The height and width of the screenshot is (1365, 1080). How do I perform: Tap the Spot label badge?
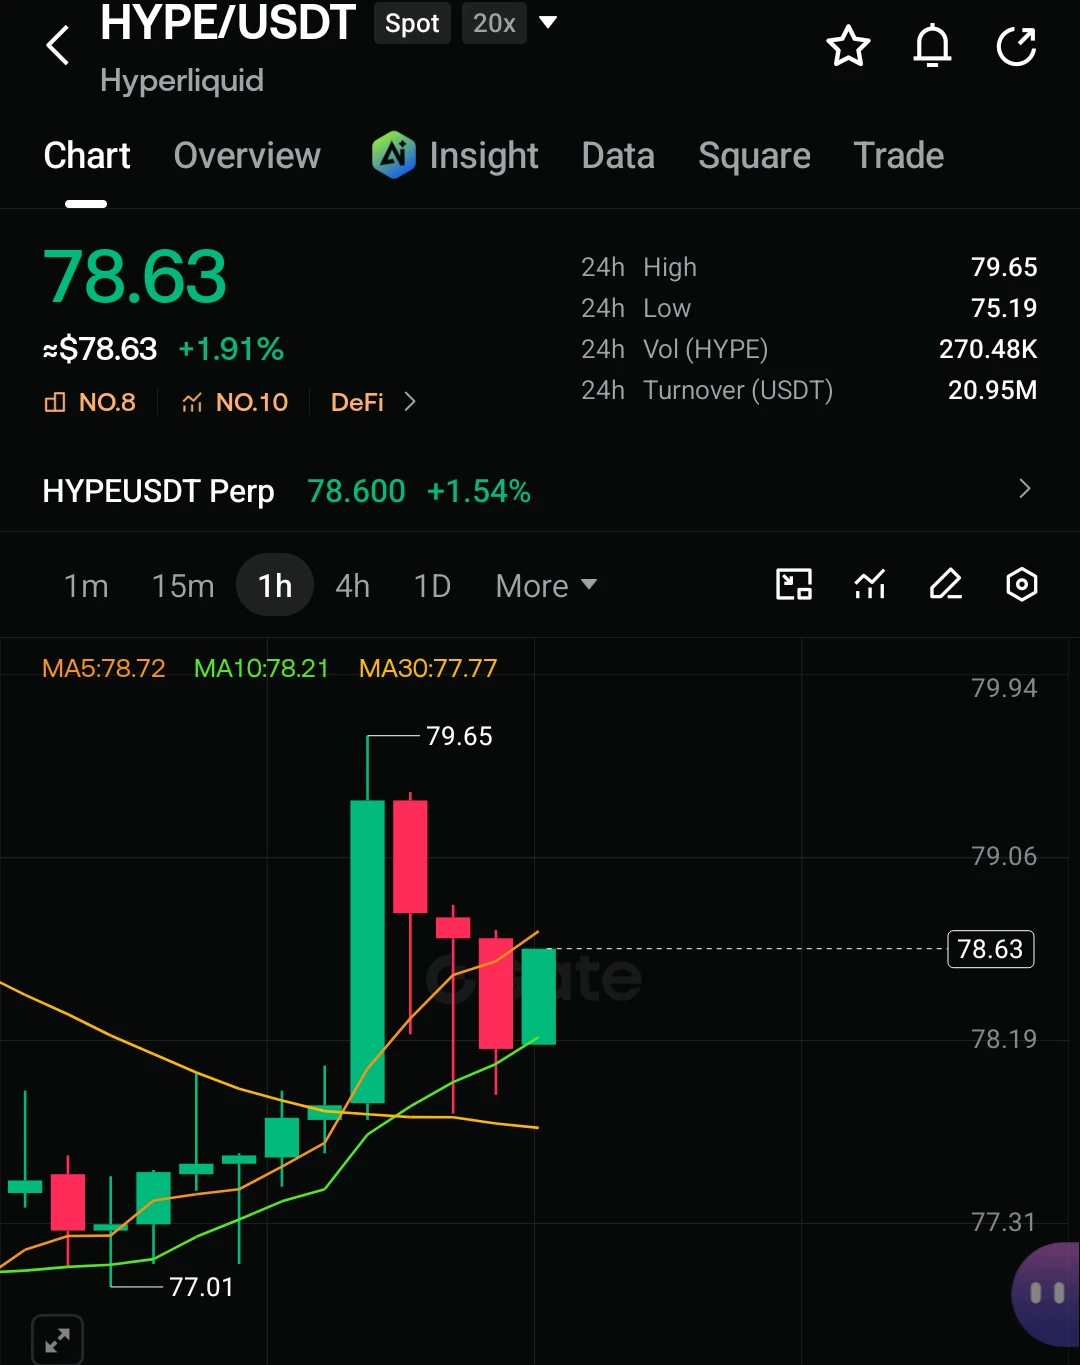point(412,23)
